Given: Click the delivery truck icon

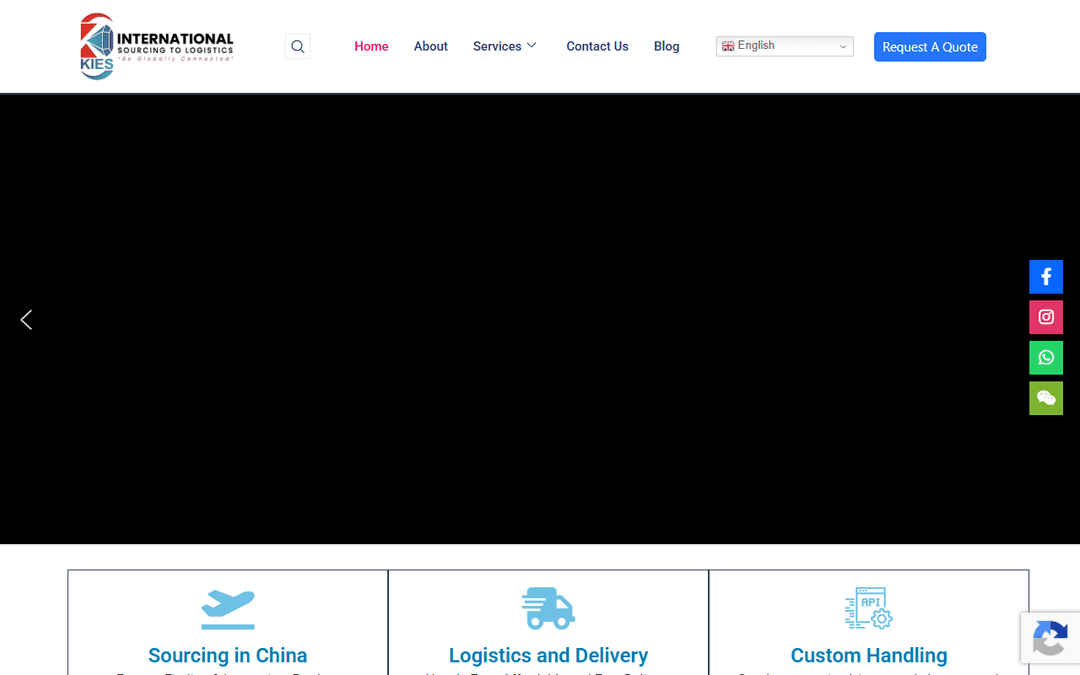Looking at the screenshot, I should click(x=548, y=608).
